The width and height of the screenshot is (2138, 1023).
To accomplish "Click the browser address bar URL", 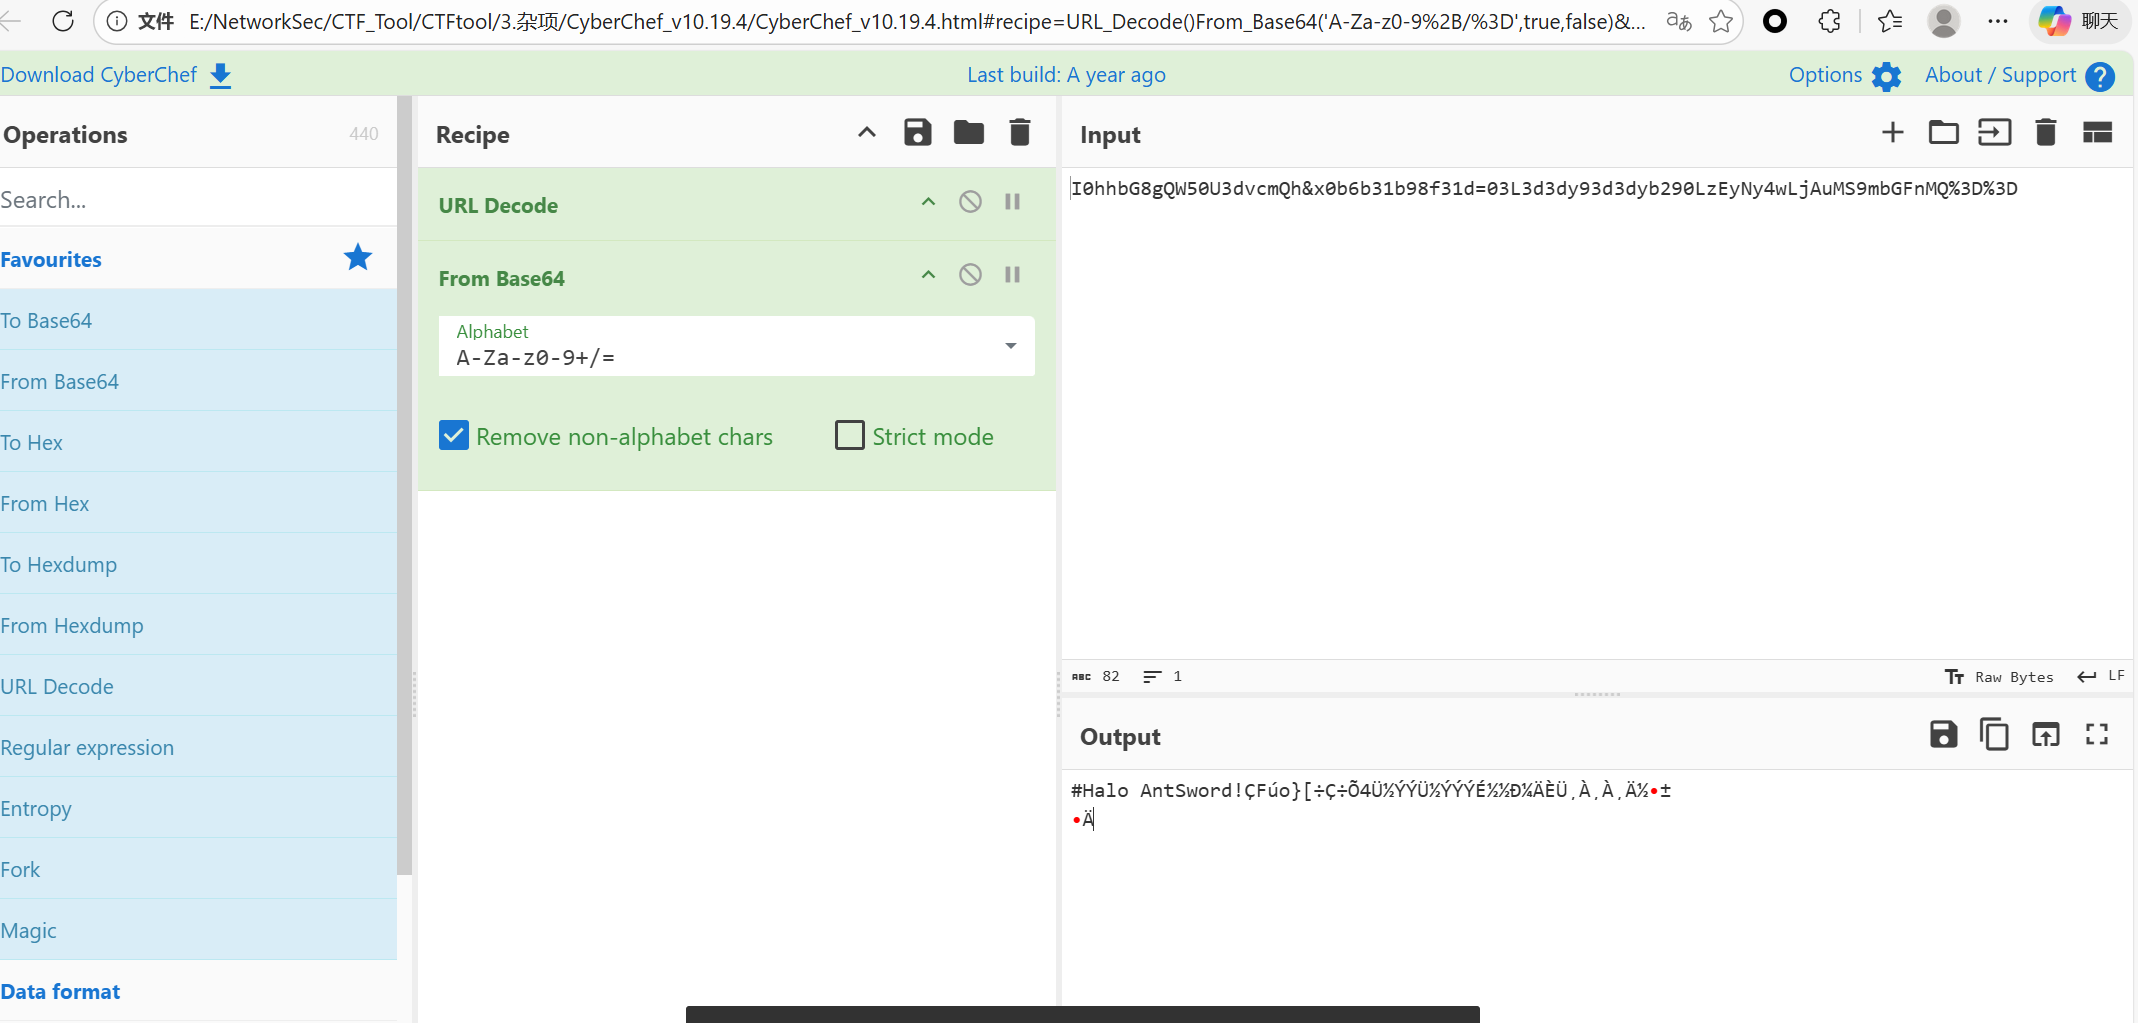I will [x=917, y=21].
